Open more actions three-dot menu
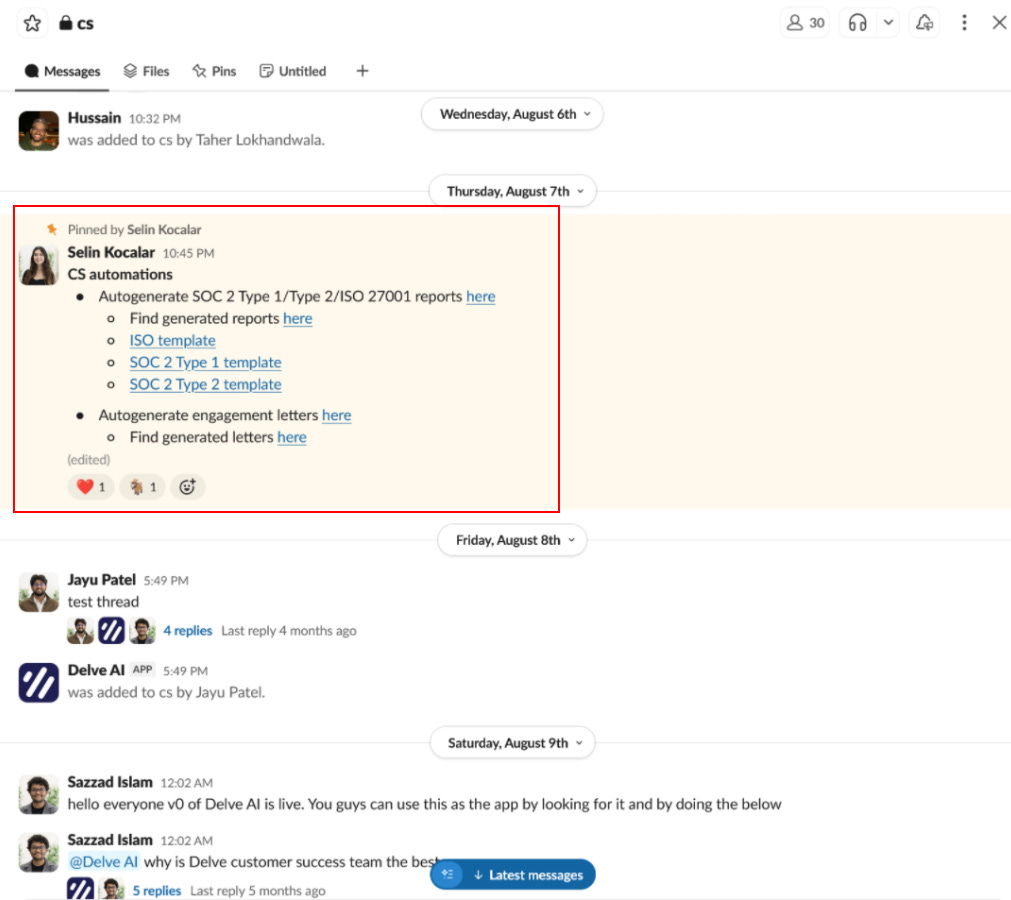The height and width of the screenshot is (900, 1011). click(x=964, y=23)
